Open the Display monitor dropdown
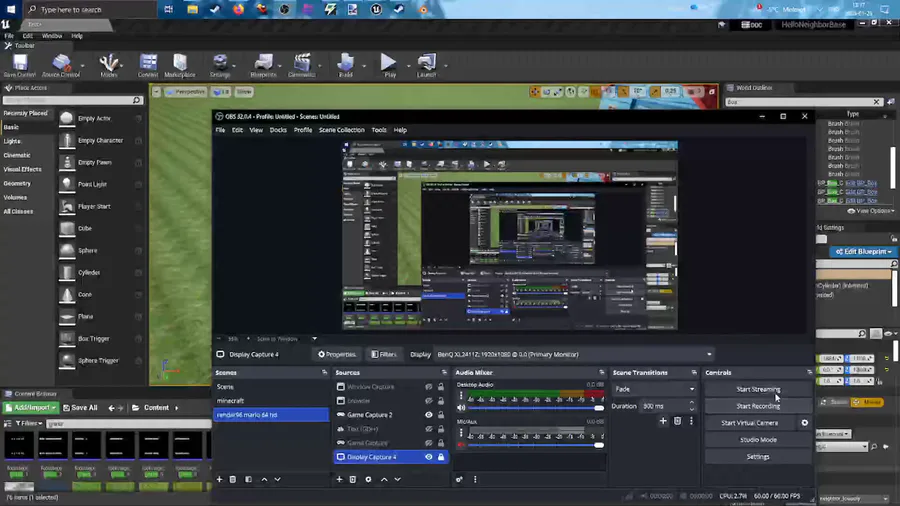Image resolution: width=900 pixels, height=506 pixels. point(575,355)
